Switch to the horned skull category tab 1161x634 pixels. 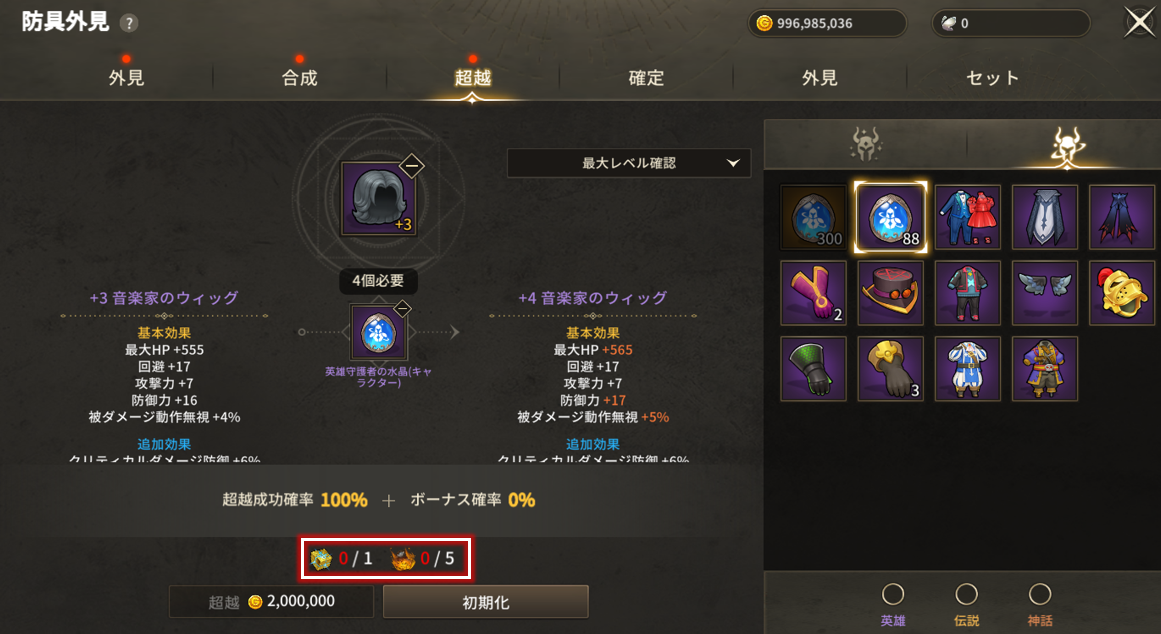(1067, 144)
